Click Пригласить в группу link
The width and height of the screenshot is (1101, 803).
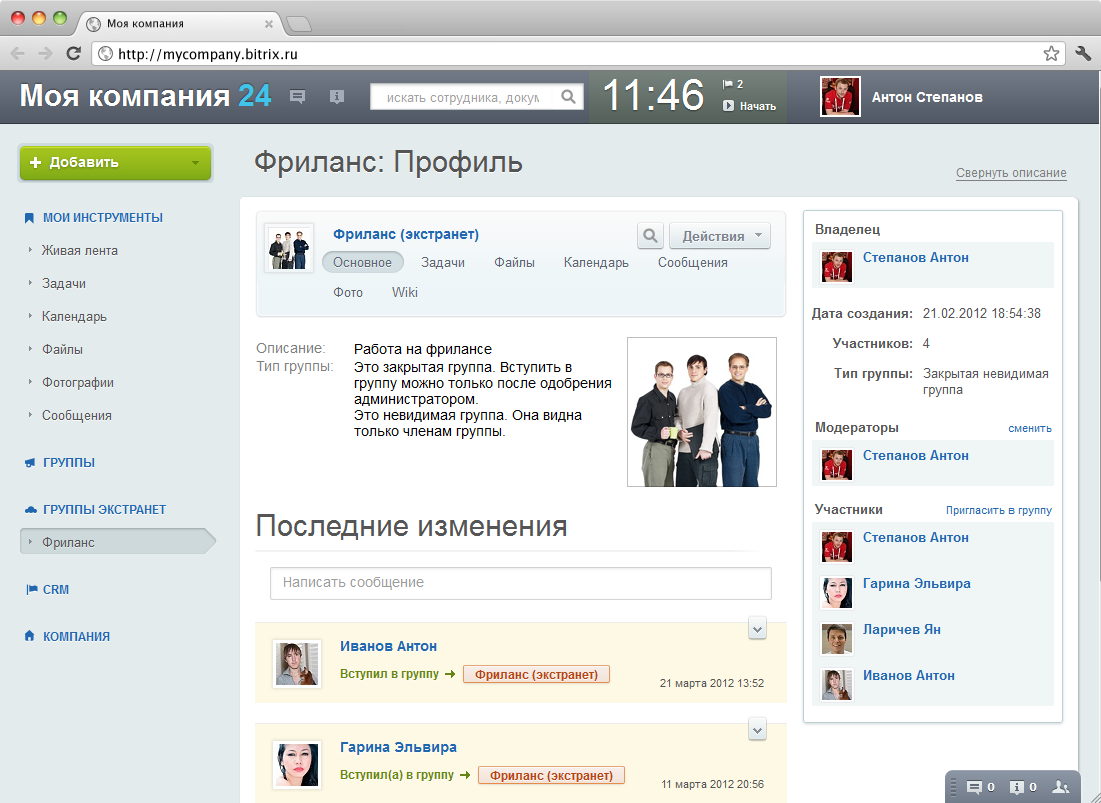point(998,510)
